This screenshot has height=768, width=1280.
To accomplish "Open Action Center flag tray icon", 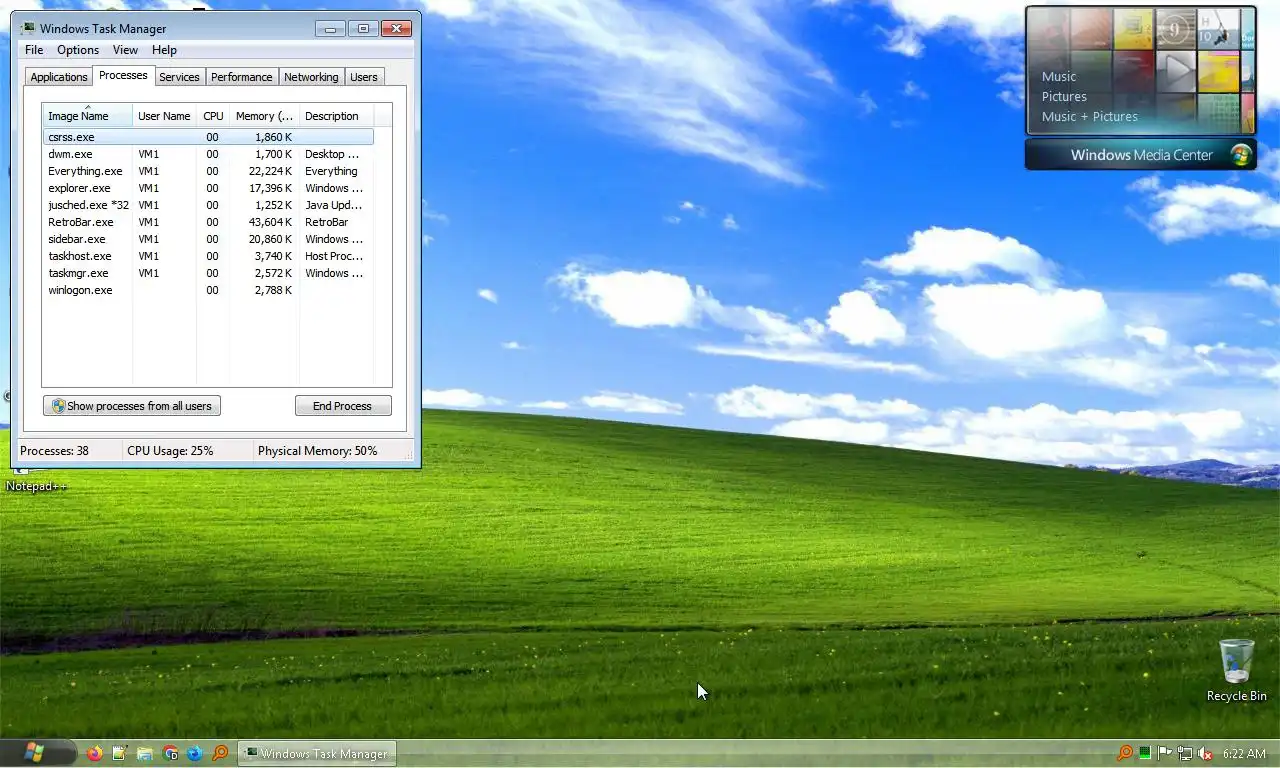I will point(1165,753).
